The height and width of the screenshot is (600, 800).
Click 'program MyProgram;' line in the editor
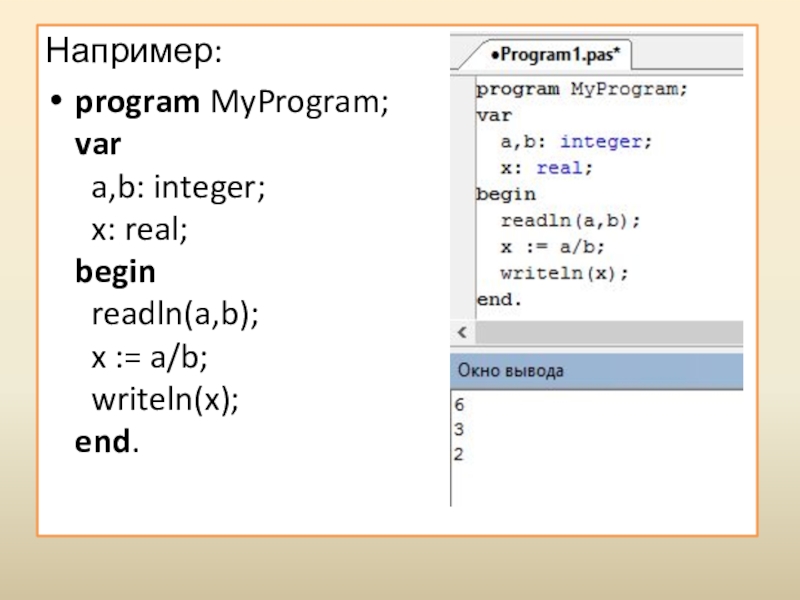pos(582,89)
